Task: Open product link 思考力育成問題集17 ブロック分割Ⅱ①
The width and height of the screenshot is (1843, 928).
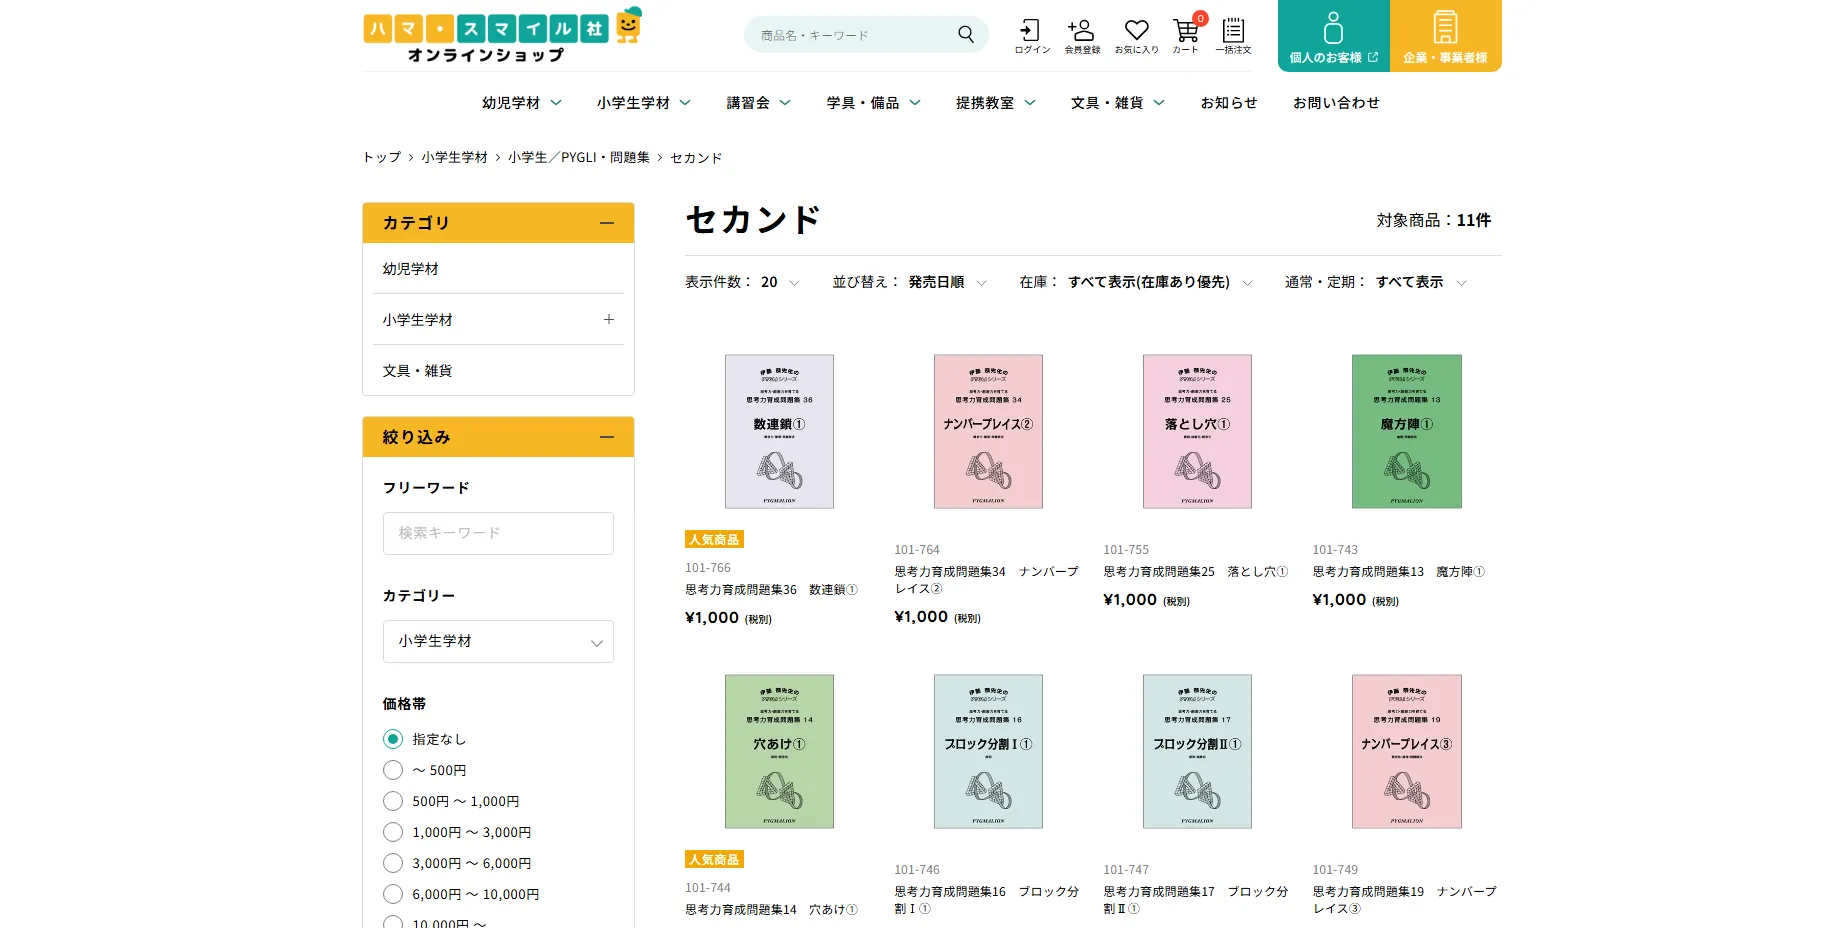Action: pos(1195,900)
